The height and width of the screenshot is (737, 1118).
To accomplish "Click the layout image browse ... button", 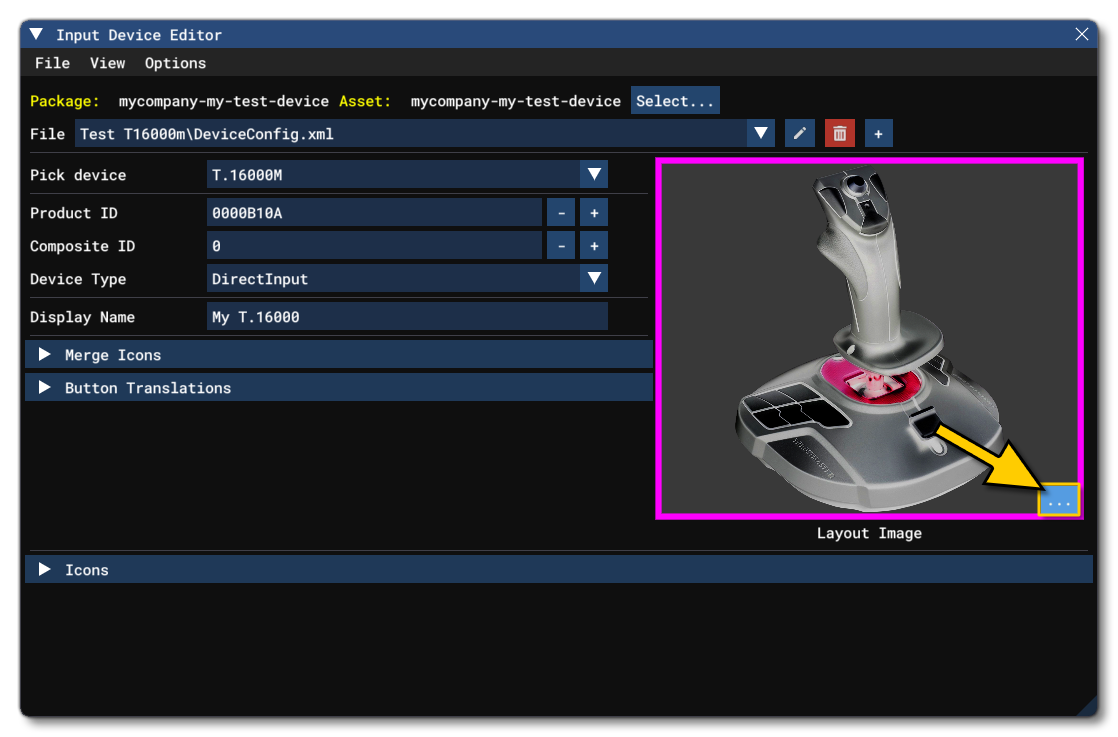I will [1059, 500].
